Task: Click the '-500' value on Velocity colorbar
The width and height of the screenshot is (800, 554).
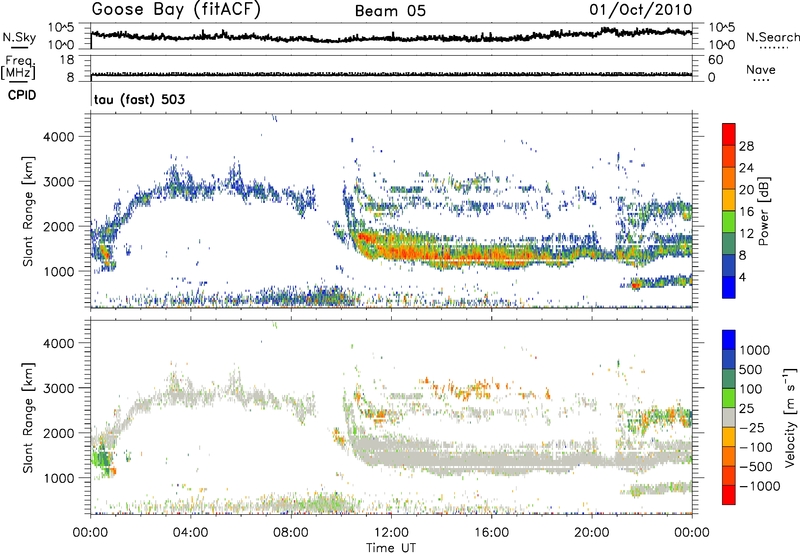Action: [x=756, y=467]
